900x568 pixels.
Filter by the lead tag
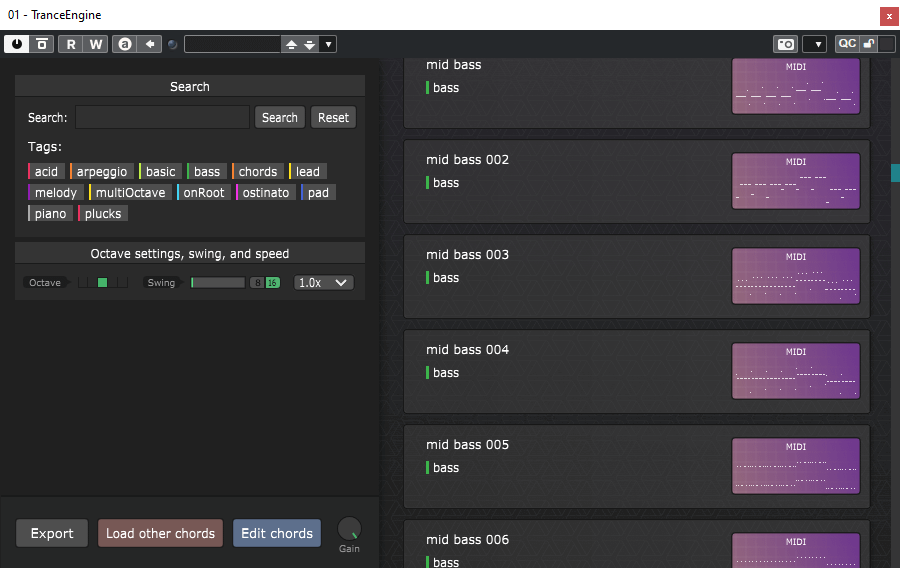pyautogui.click(x=308, y=172)
